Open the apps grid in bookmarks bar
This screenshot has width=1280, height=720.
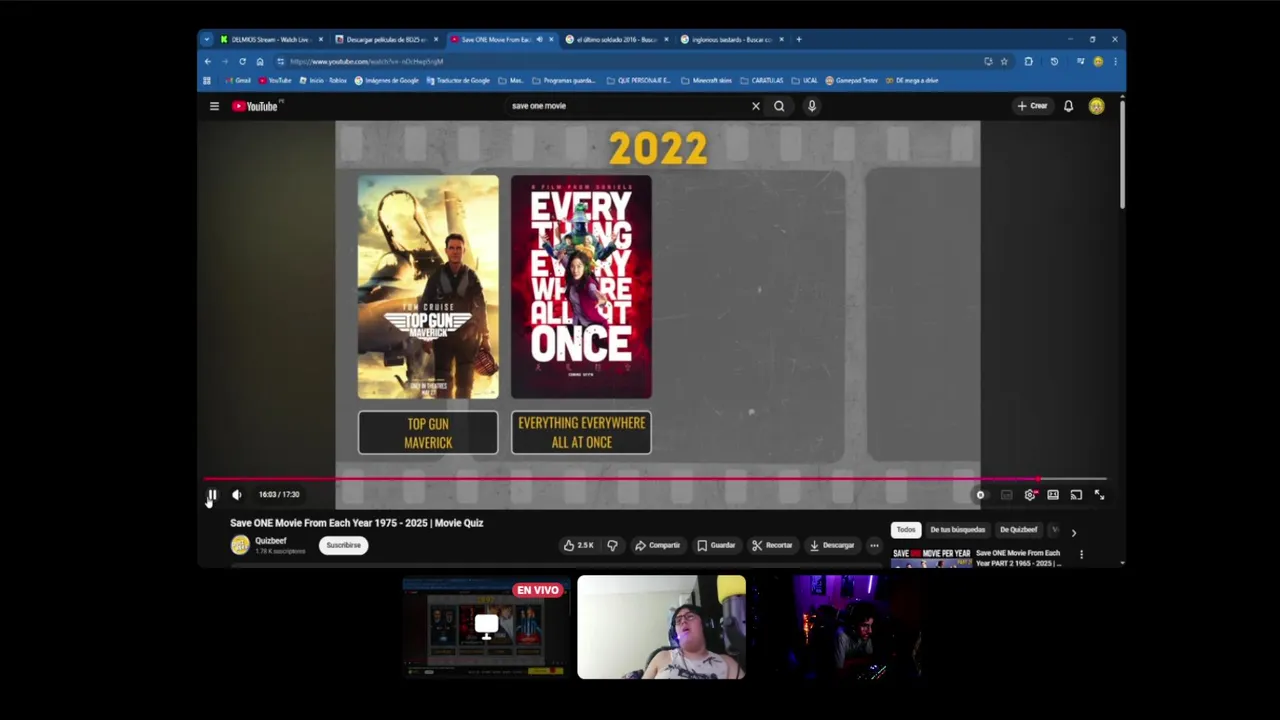click(x=207, y=80)
